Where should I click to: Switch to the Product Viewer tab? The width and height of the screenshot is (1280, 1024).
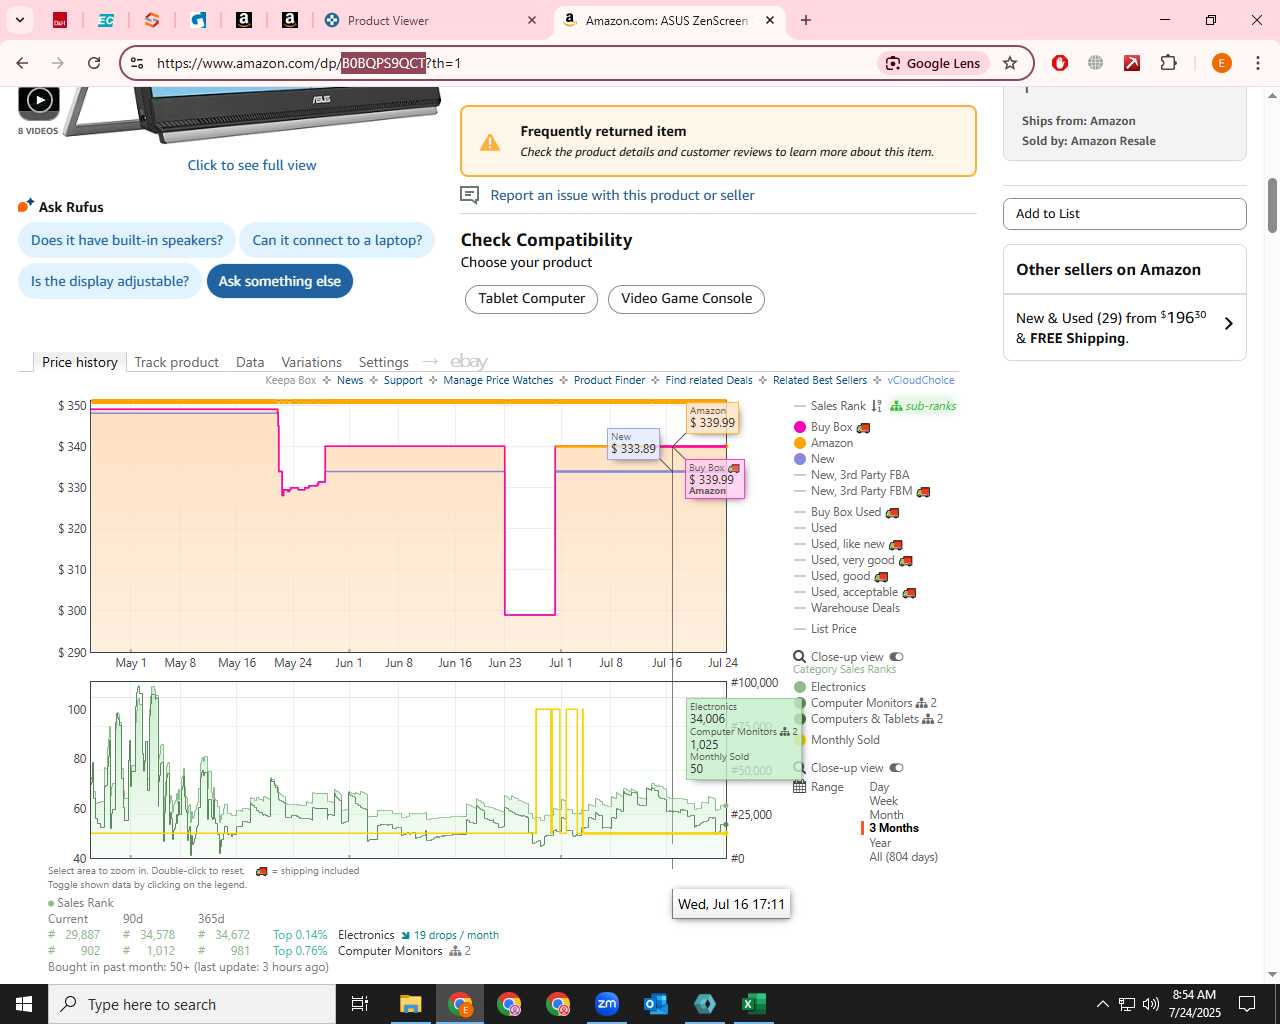point(430,20)
